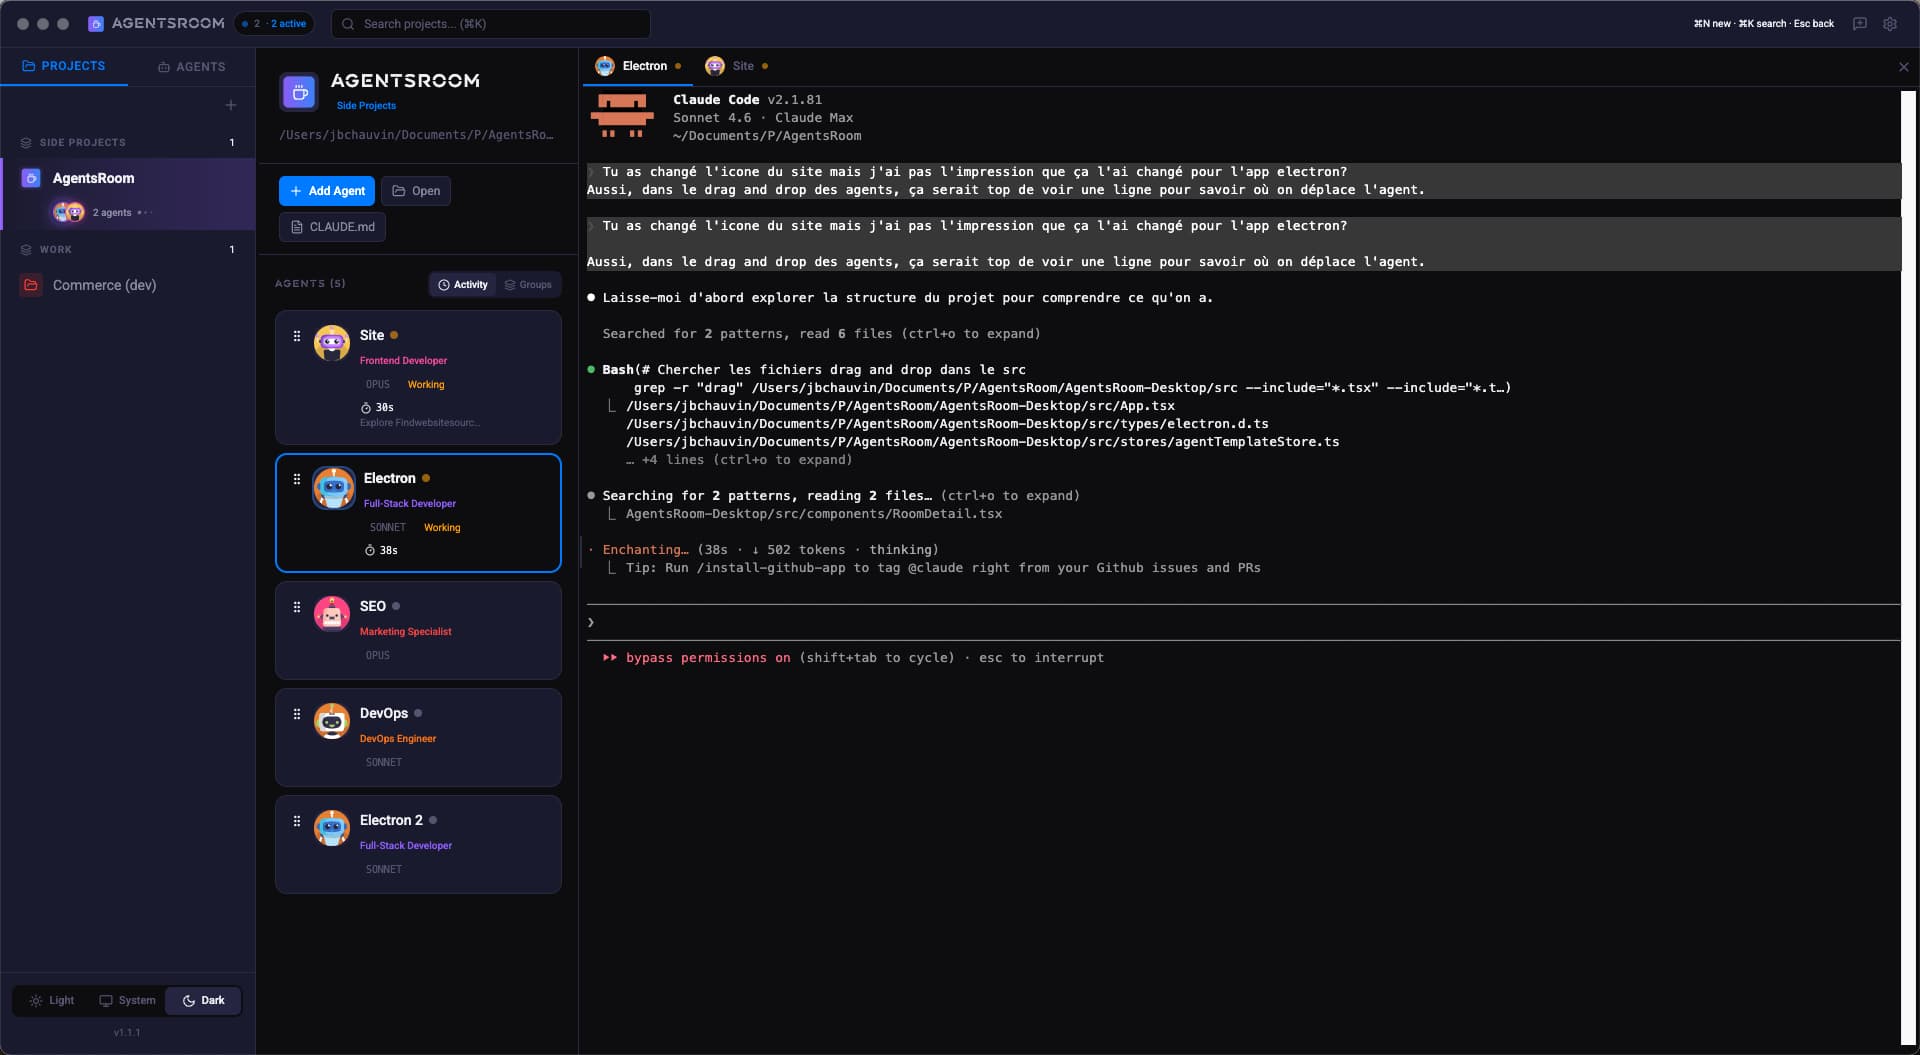Grab the drag handle on the Electron card
The height and width of the screenshot is (1055, 1920).
296,479
